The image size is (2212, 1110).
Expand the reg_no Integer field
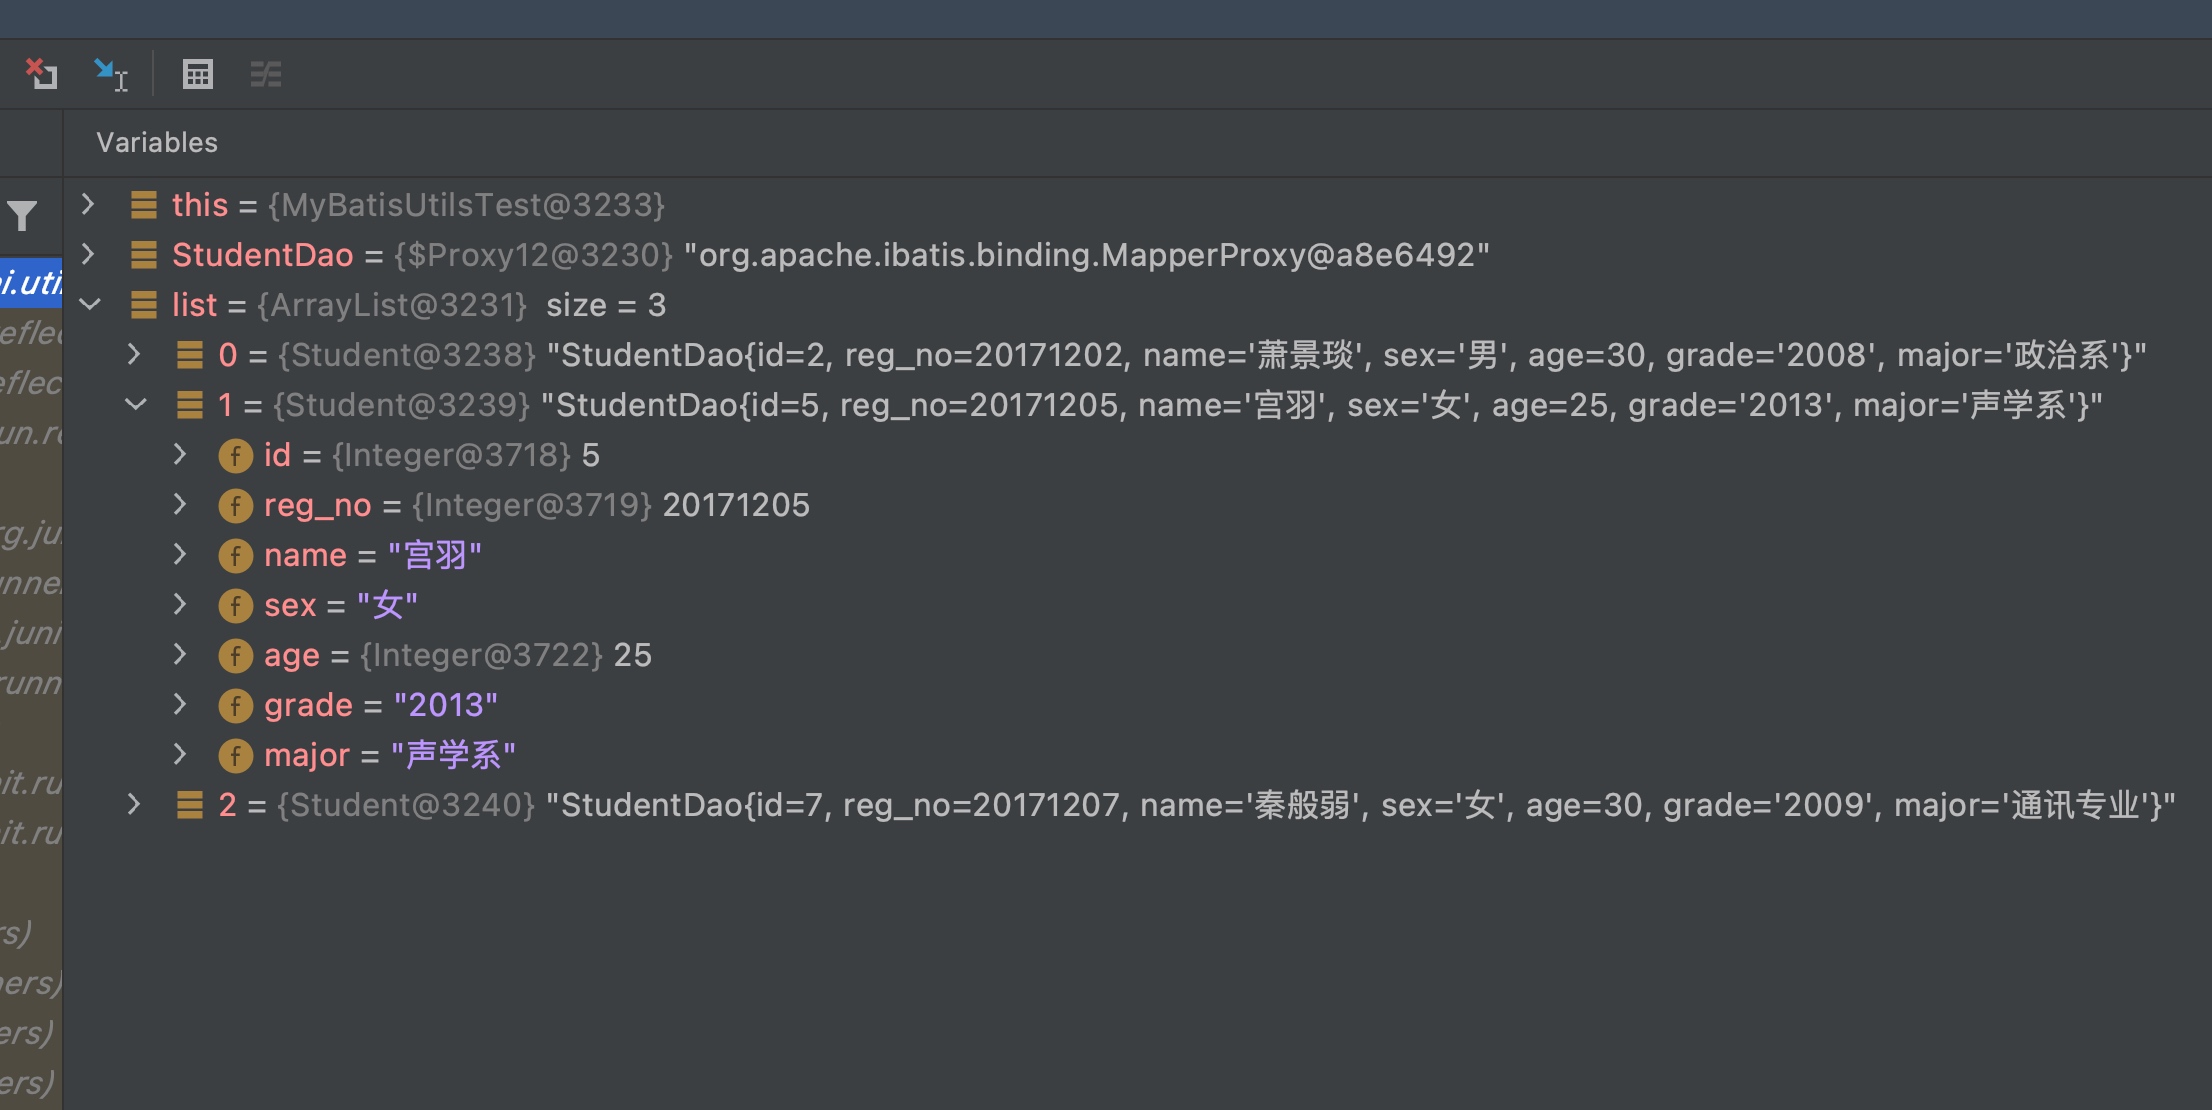(x=180, y=505)
